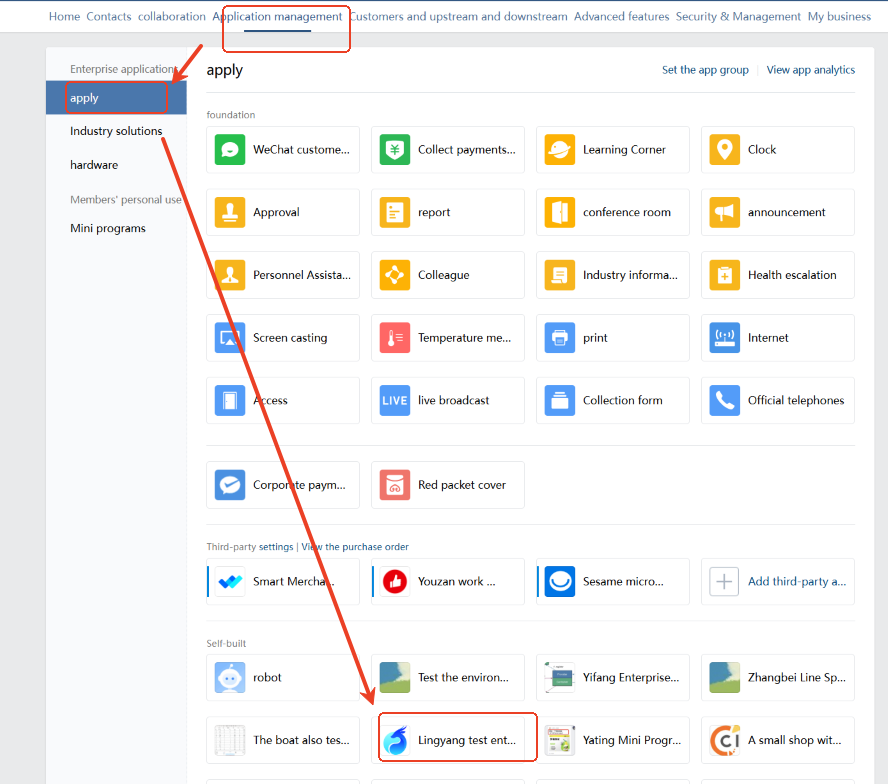Screen dimensions: 888x784
Task: Click the Red packet cover icon
Action: coord(395,485)
